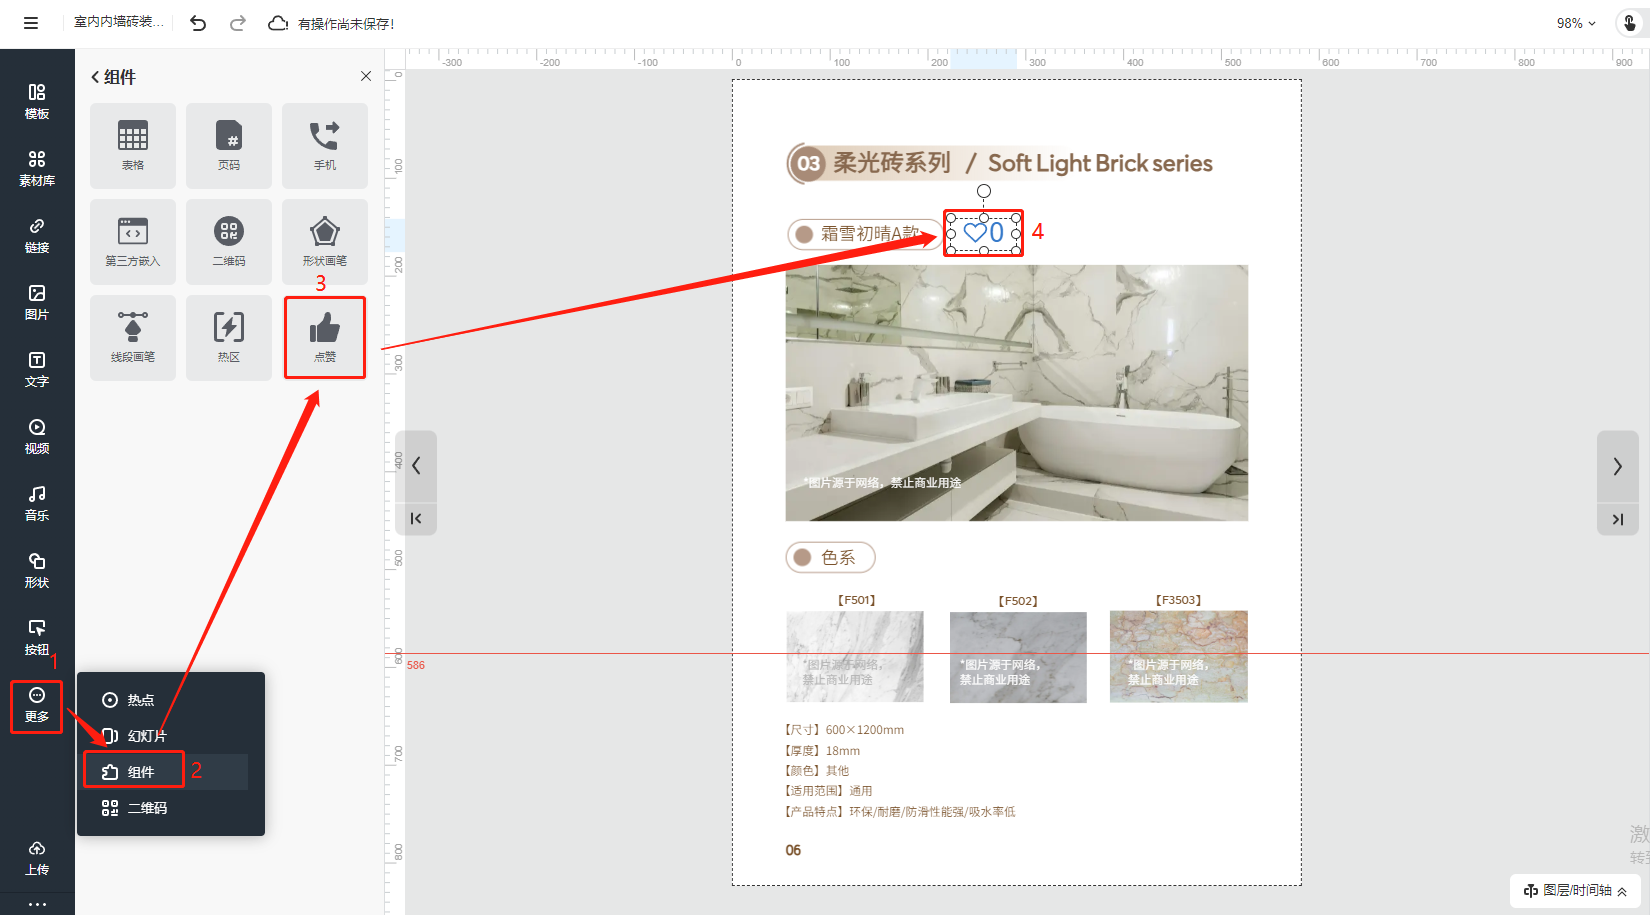The image size is (1650, 915).
Task: Go to next page with right arrow
Action: coord(1617,466)
